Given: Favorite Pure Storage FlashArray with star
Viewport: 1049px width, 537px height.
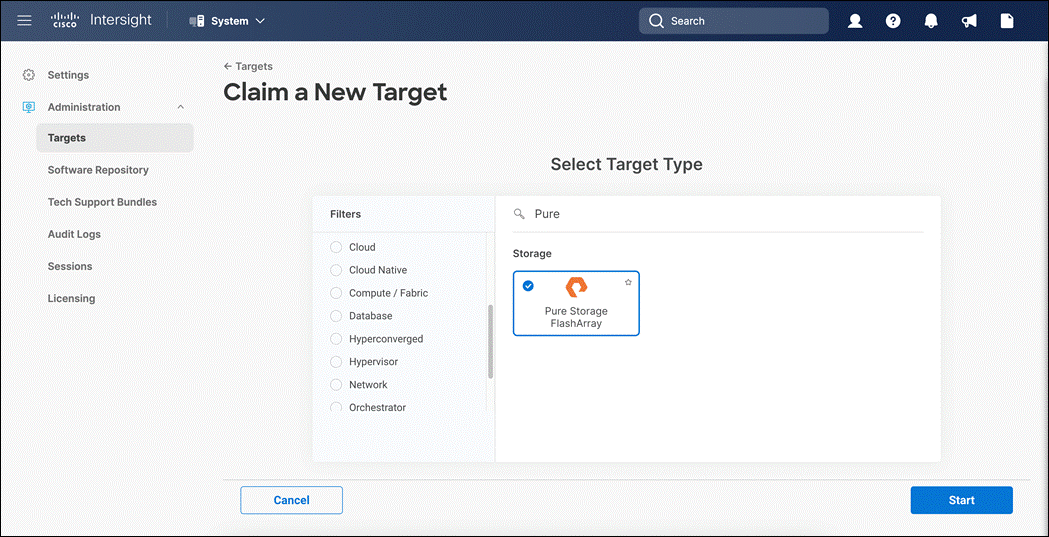Looking at the screenshot, I should [628, 282].
